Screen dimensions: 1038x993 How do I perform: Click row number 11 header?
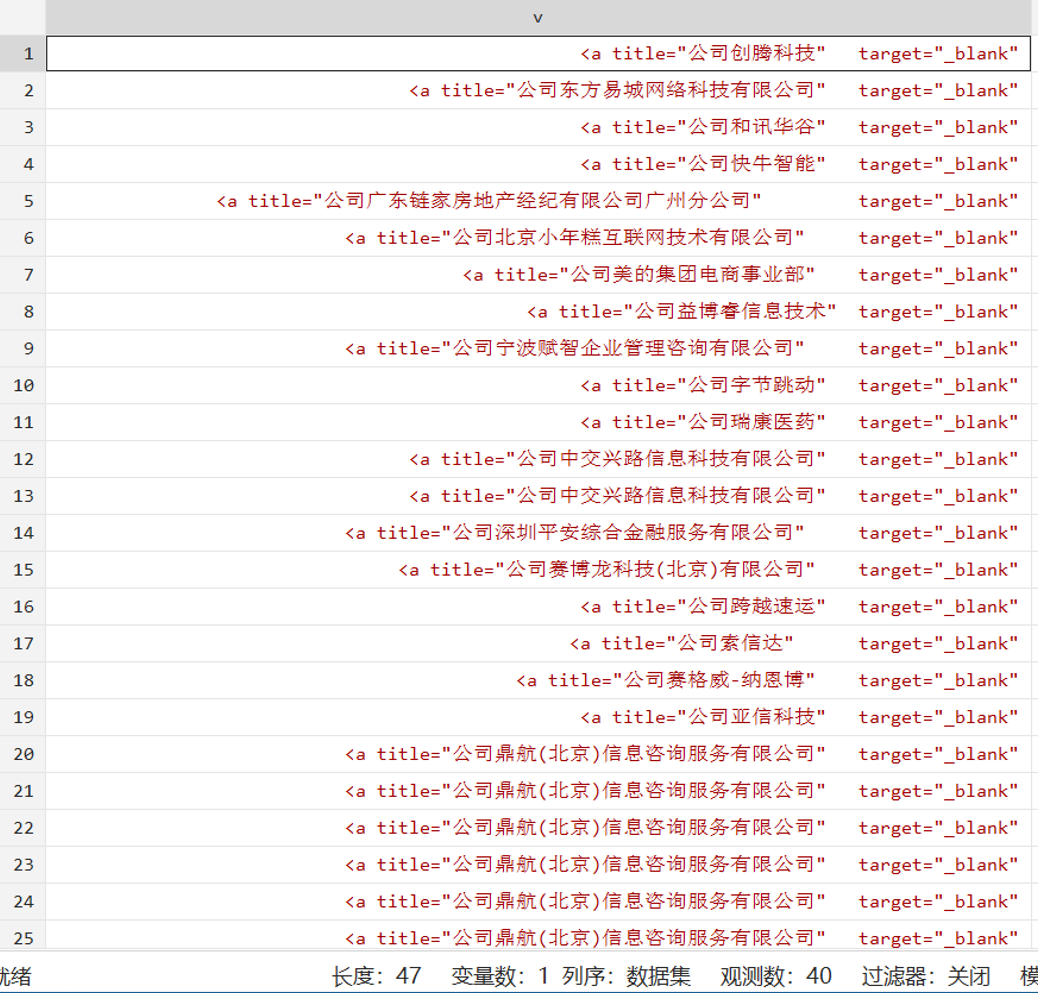pos(23,422)
